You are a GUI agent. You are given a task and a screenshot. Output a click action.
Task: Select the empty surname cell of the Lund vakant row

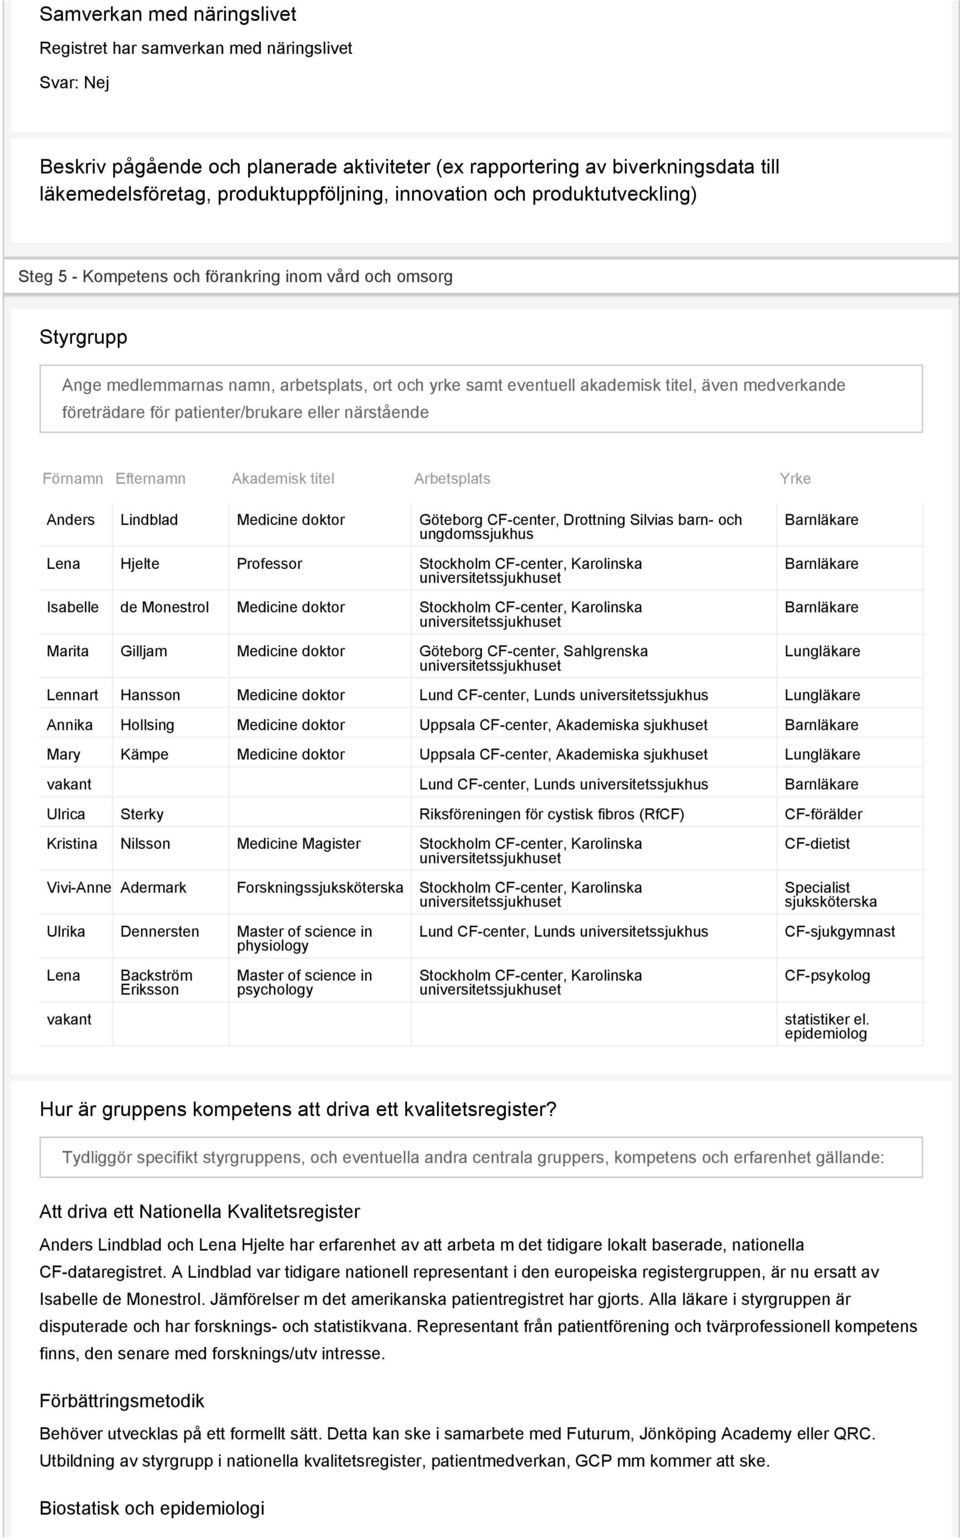point(171,785)
